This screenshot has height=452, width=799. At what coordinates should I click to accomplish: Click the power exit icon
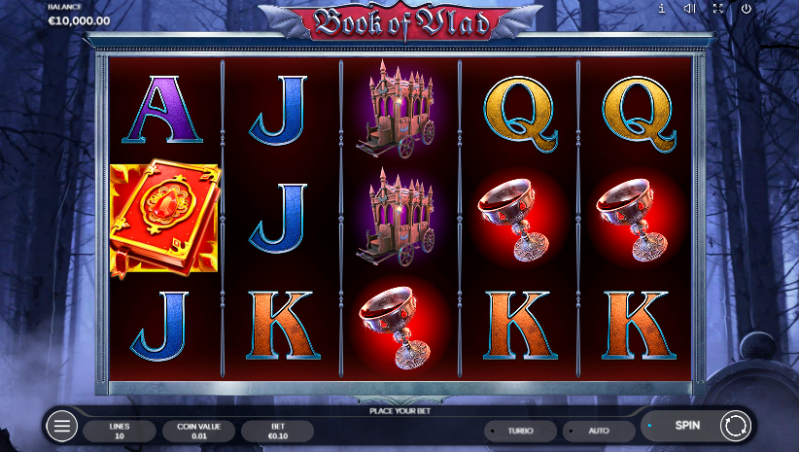(x=746, y=9)
